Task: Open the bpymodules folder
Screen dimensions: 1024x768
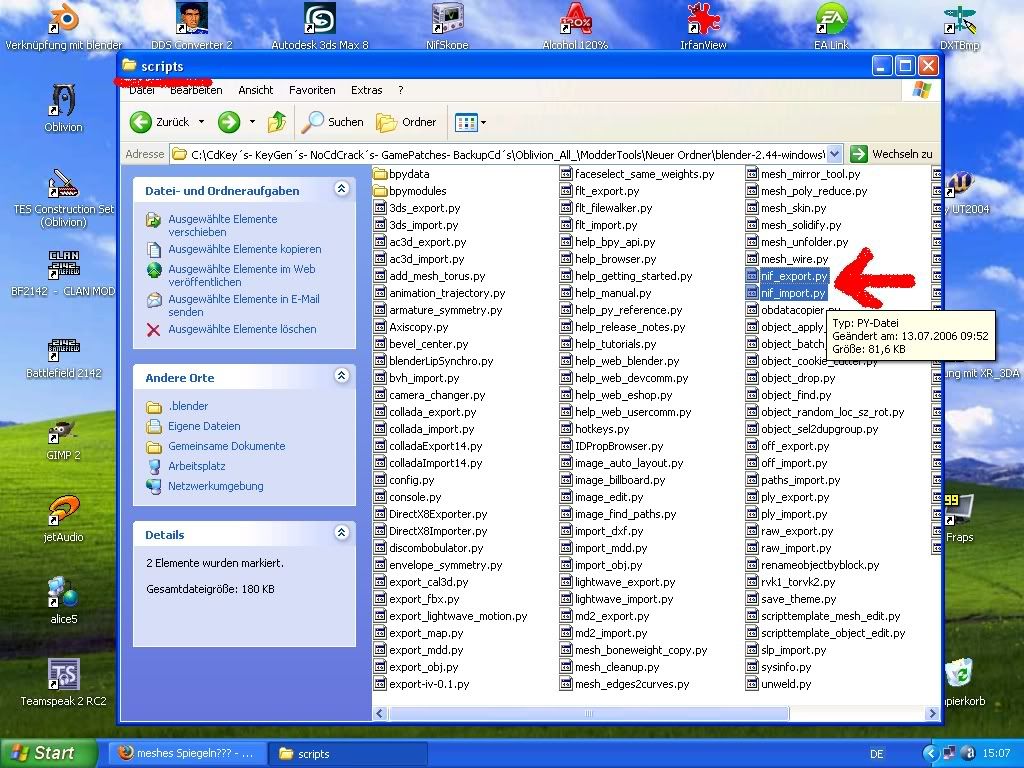Action: point(417,191)
